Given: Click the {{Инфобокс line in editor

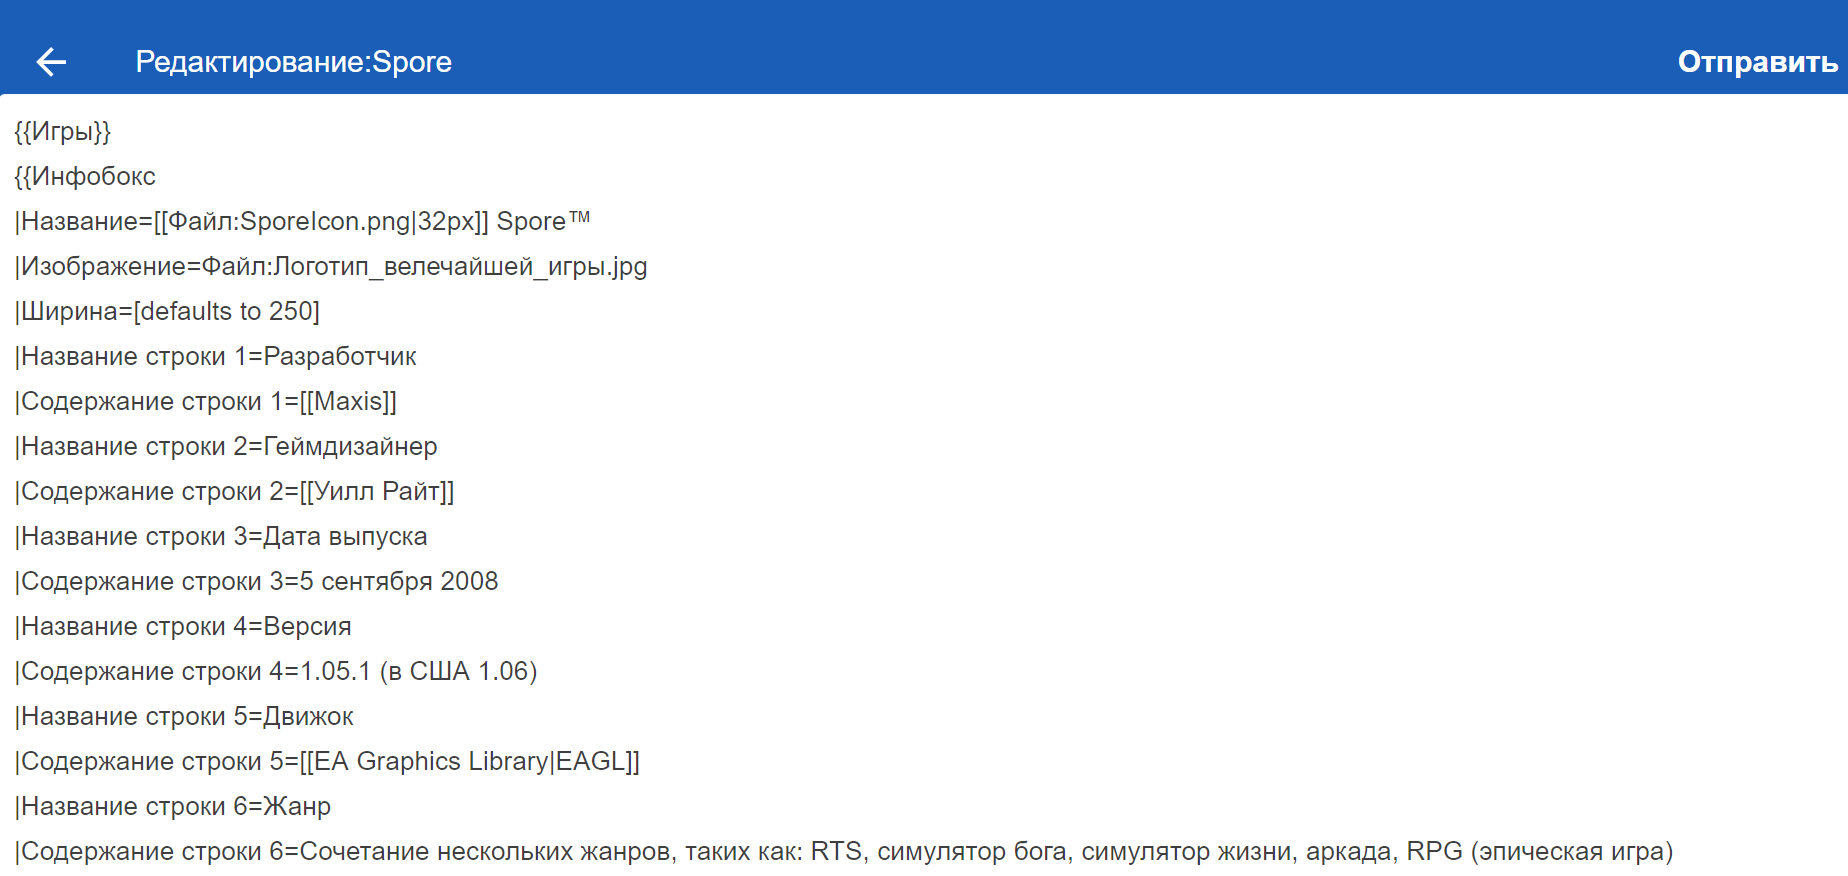Looking at the screenshot, I should (x=85, y=176).
